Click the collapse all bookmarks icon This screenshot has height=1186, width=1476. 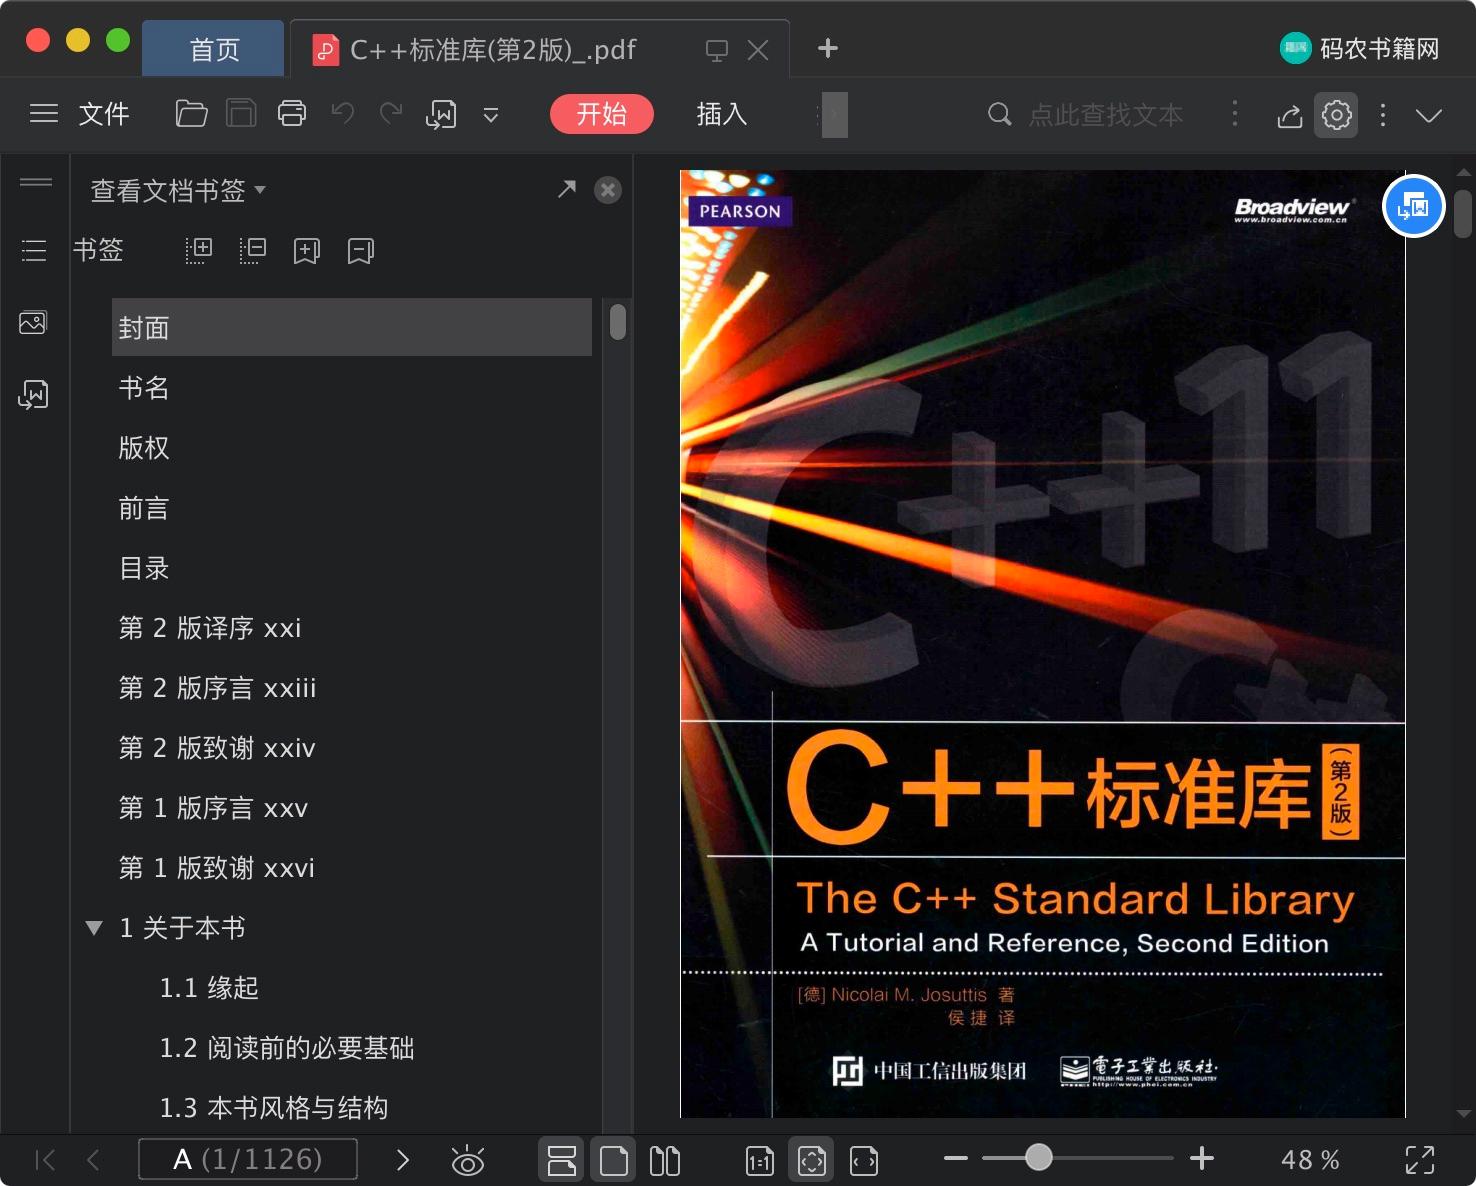(x=253, y=251)
